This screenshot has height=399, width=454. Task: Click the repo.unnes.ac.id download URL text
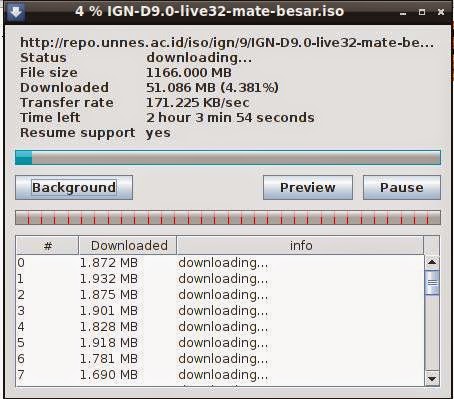point(227,43)
